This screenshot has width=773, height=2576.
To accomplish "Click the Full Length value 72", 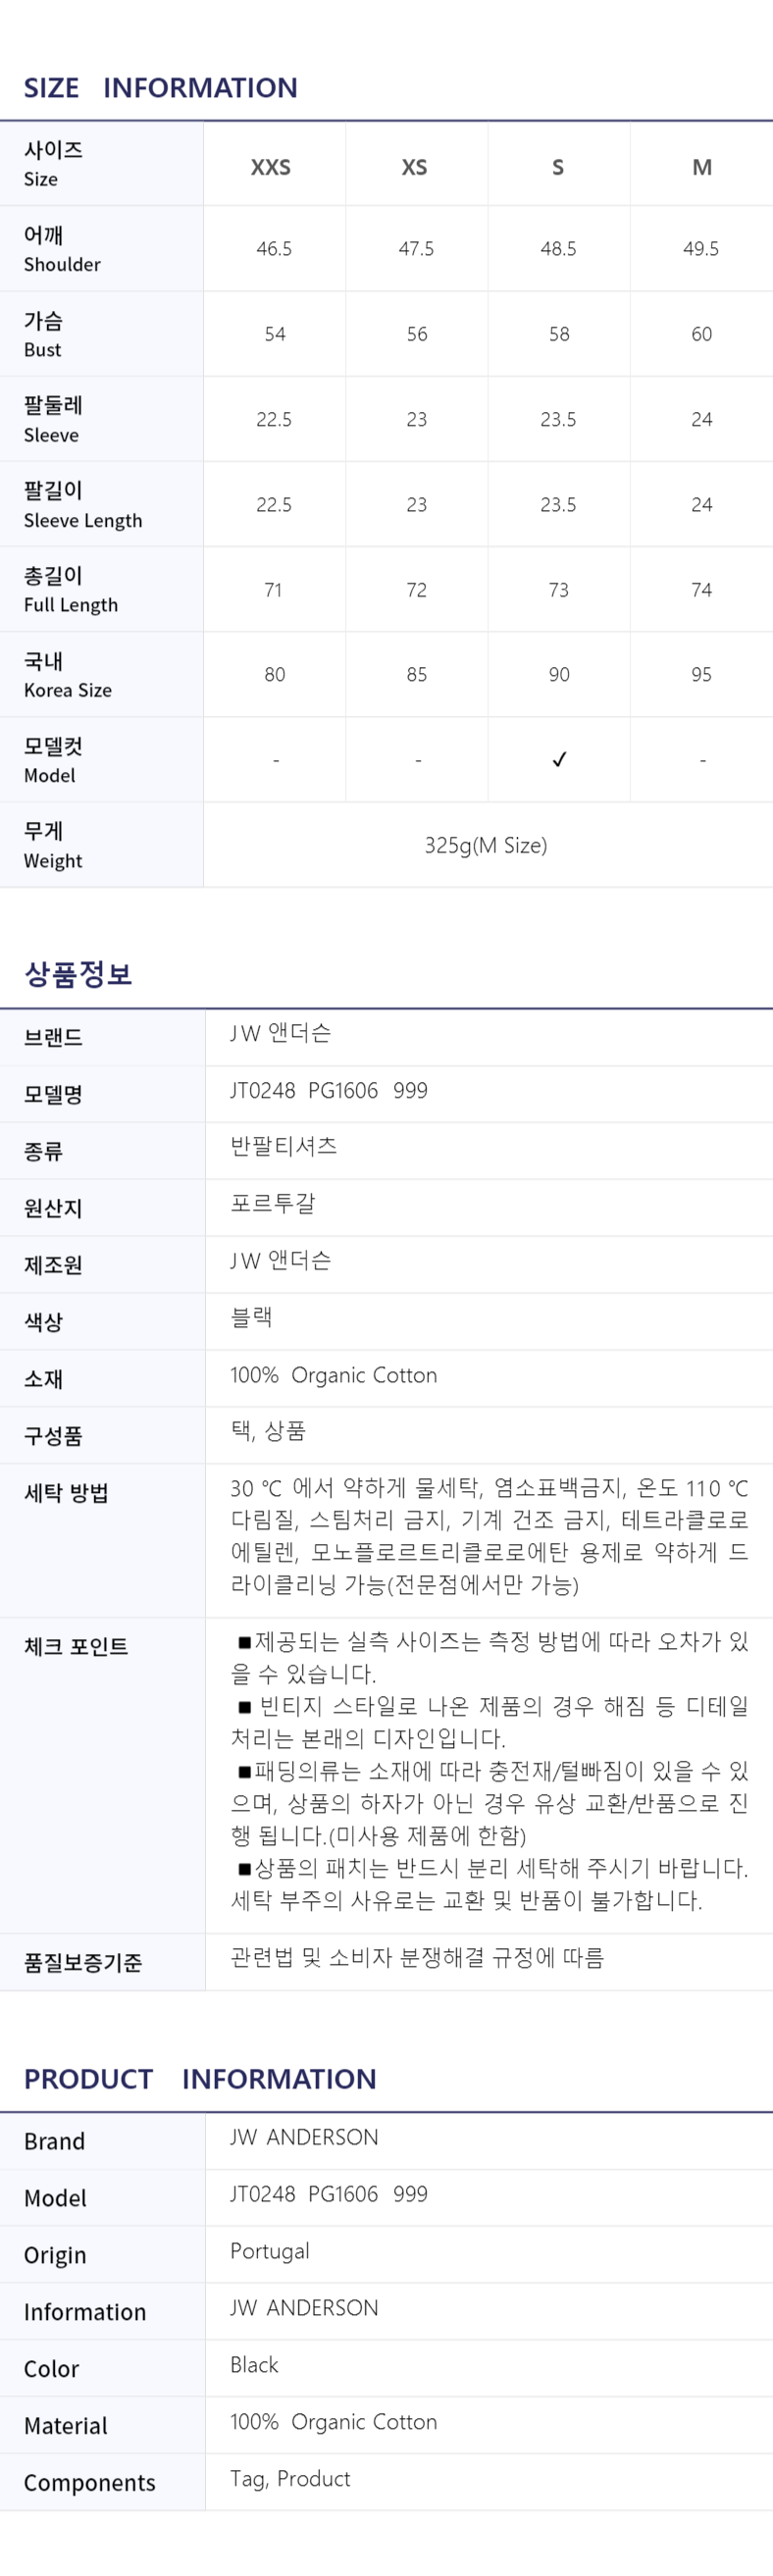I will pyautogui.click(x=417, y=590).
